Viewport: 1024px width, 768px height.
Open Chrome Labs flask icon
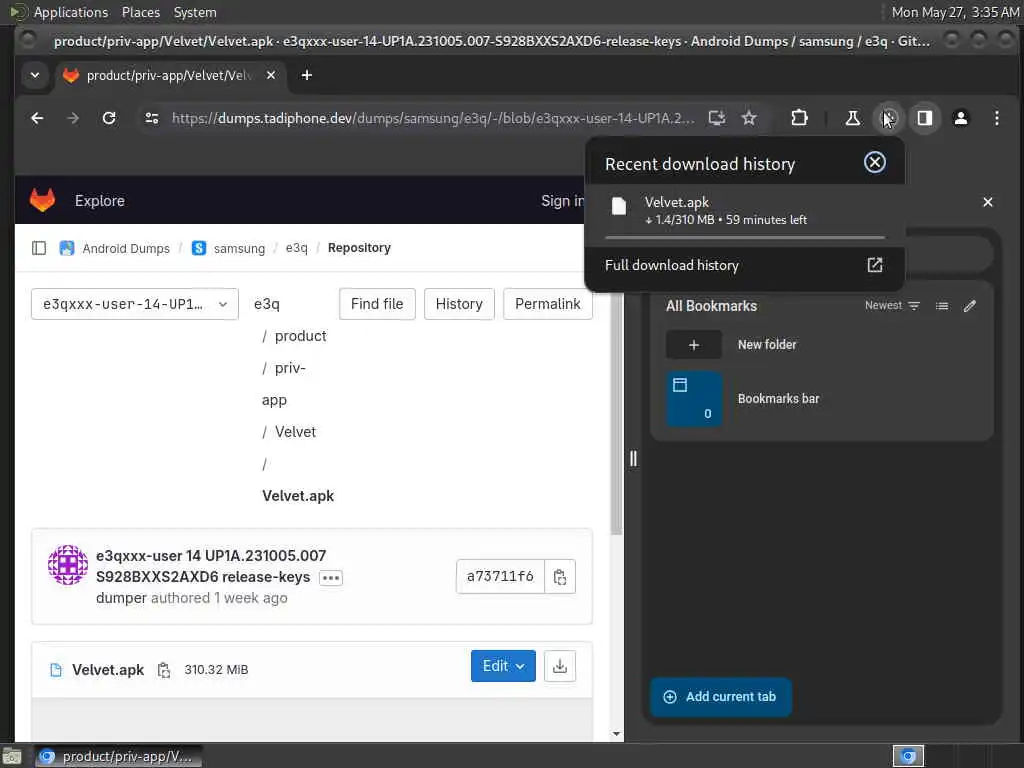852,118
